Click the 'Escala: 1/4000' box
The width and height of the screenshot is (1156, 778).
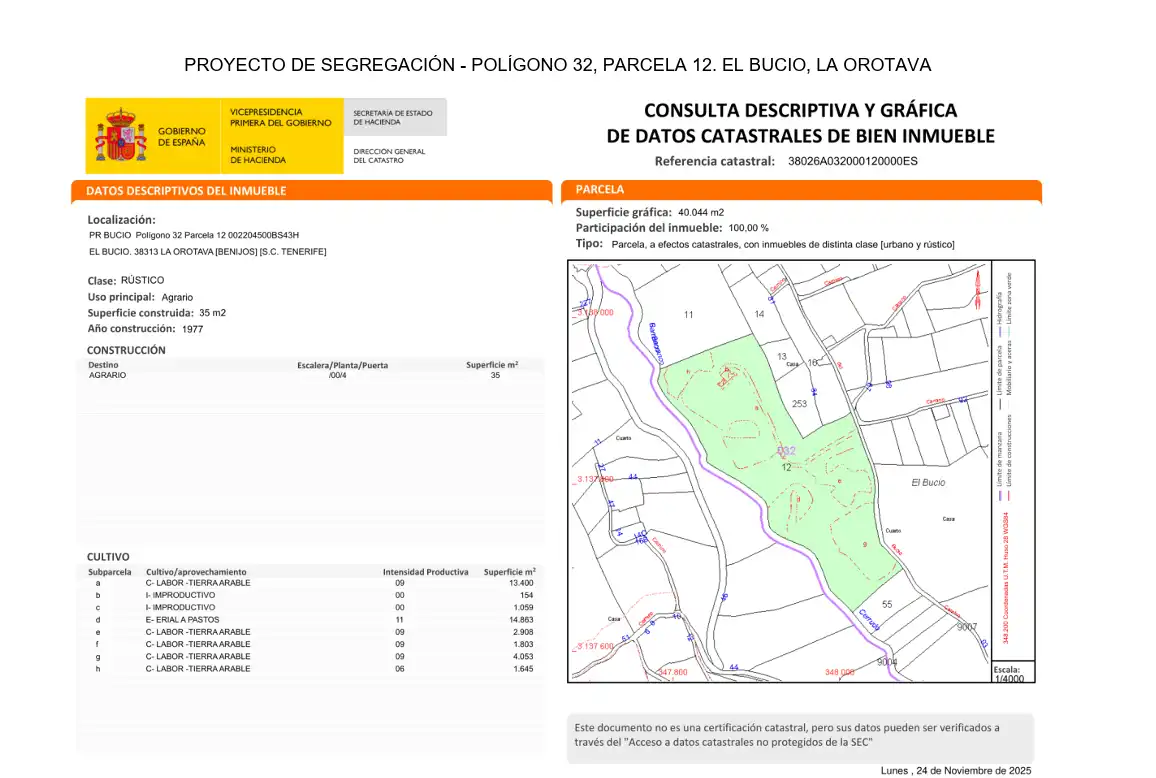(x=1013, y=672)
